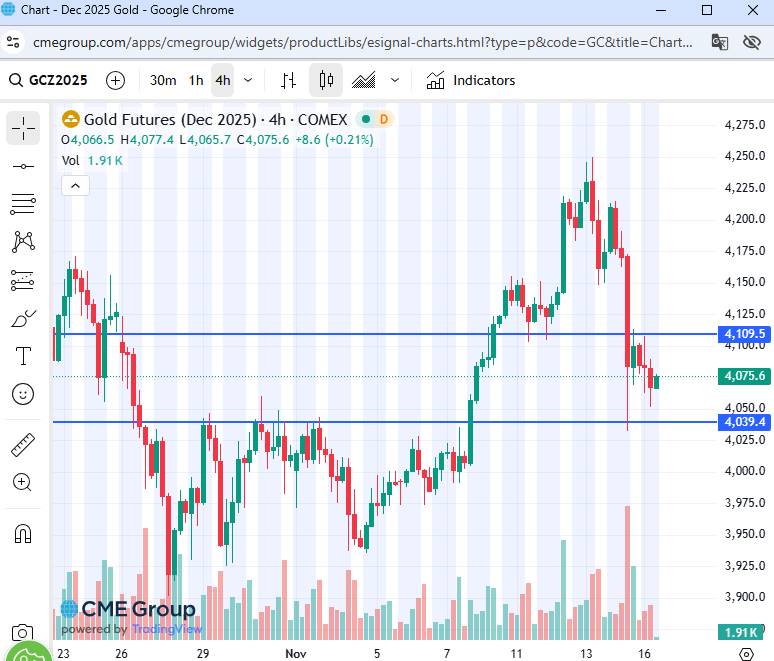Viewport: 774px width, 661px height.
Task: Collapse the indicator legend chevron
Action: (75, 185)
